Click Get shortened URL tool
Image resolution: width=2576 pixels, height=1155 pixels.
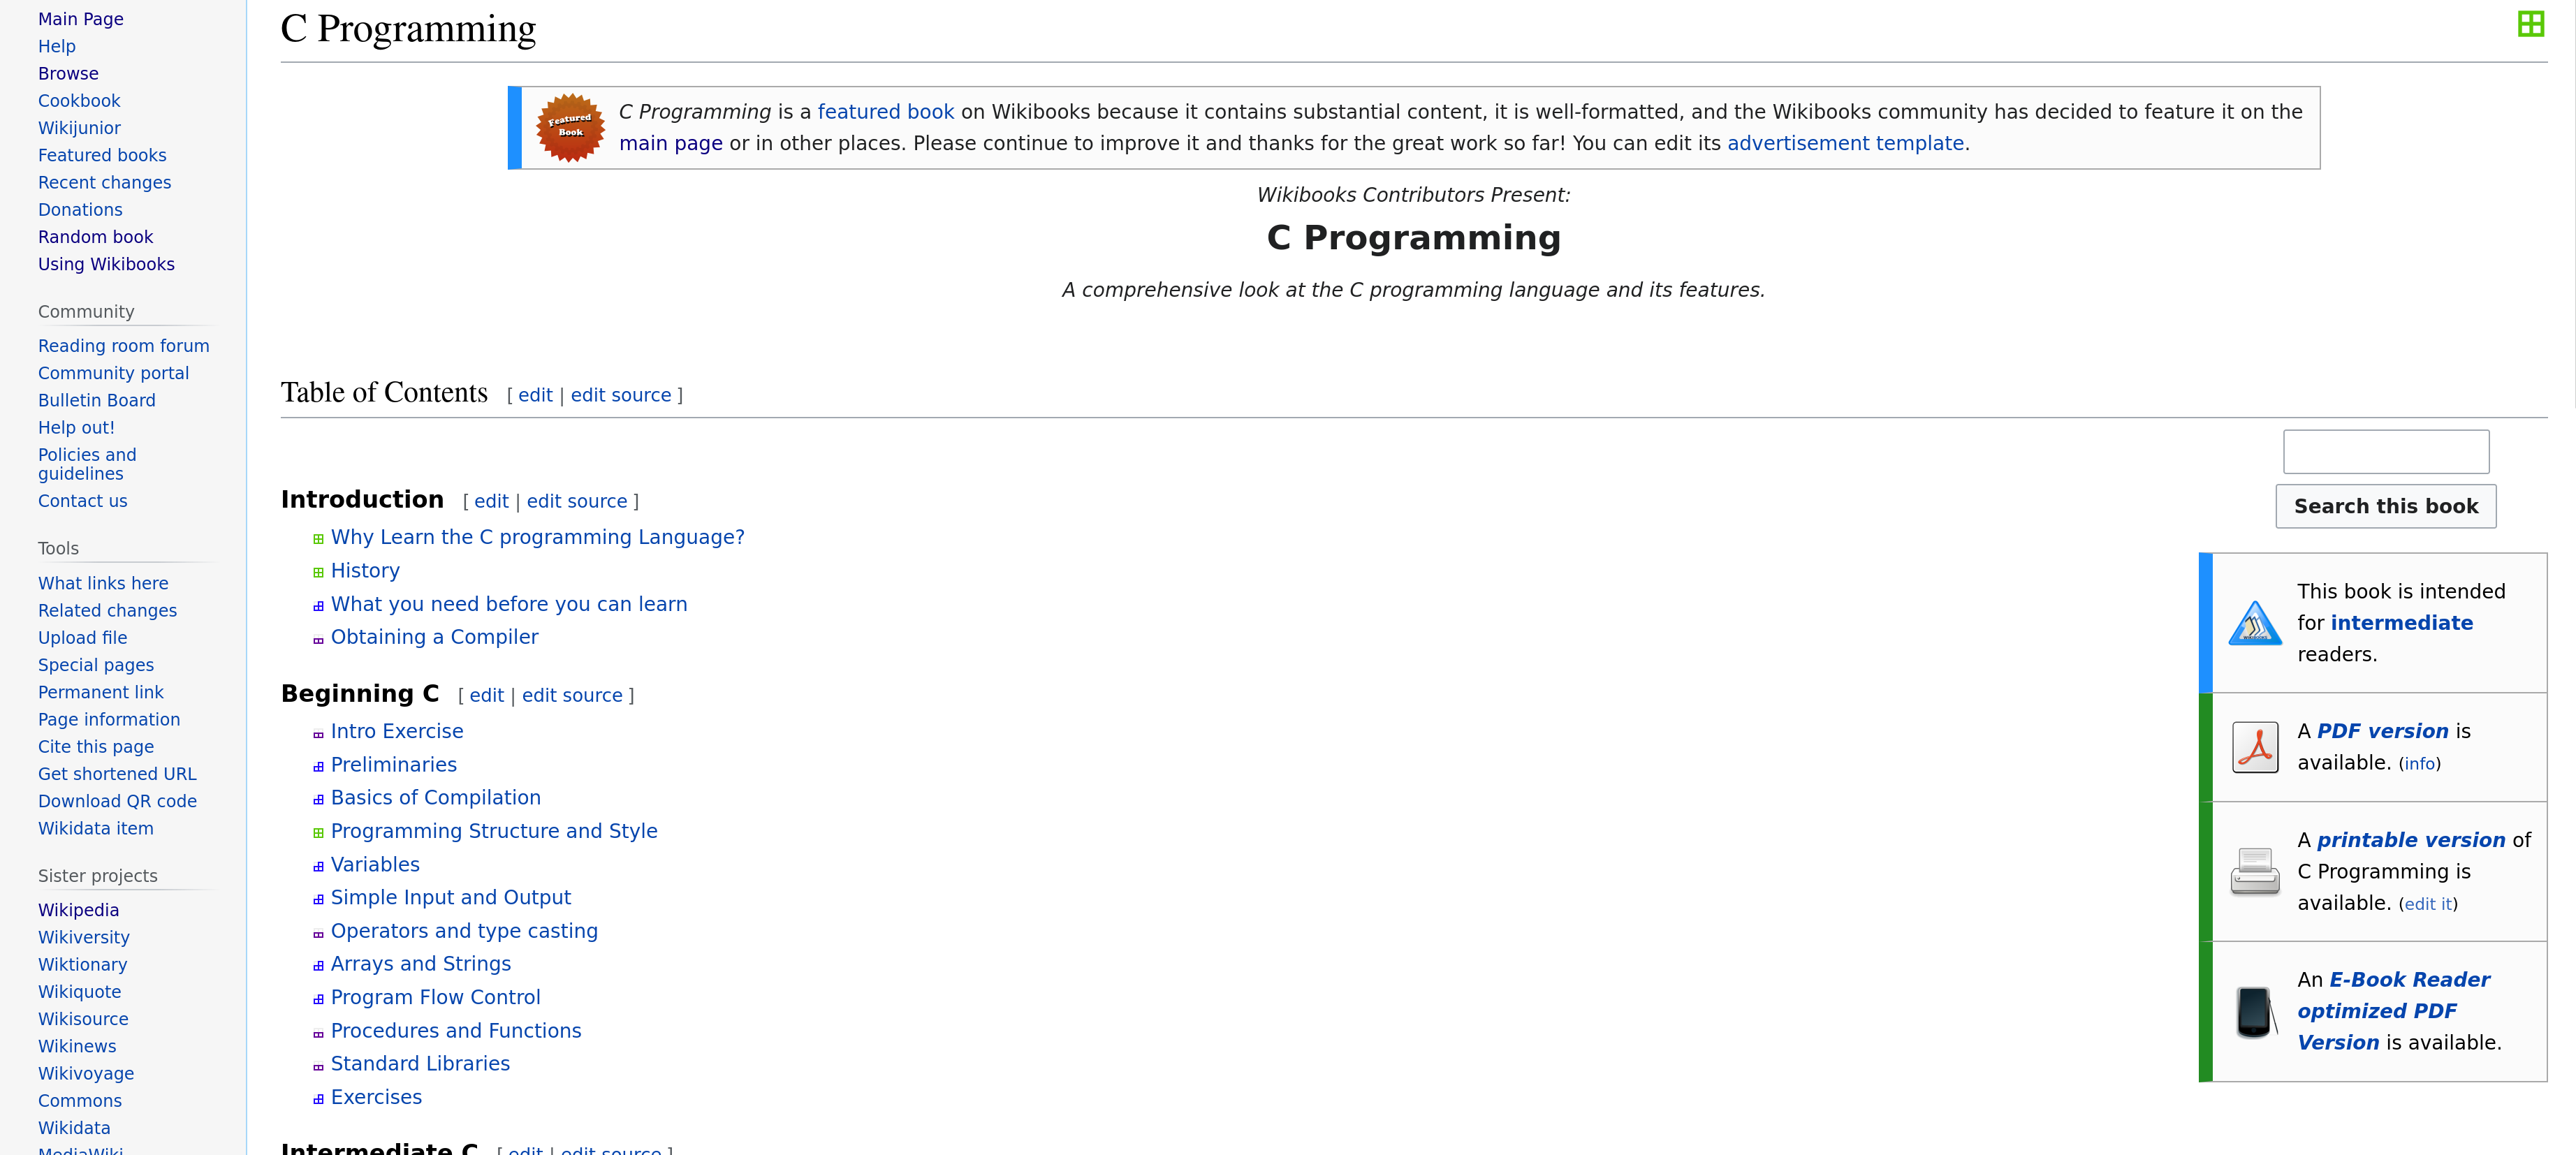117,774
